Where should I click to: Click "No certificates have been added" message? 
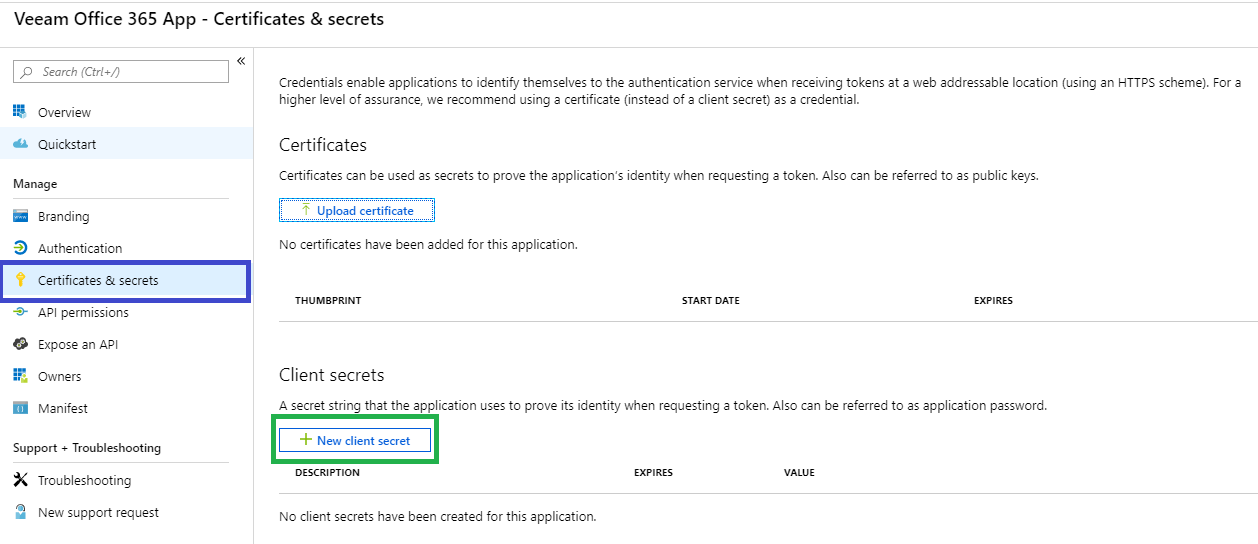(x=428, y=244)
